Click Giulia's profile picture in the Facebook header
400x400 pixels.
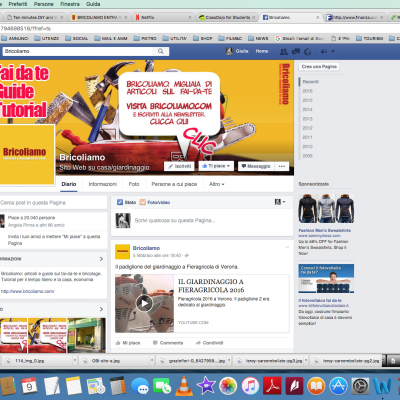tap(229, 51)
